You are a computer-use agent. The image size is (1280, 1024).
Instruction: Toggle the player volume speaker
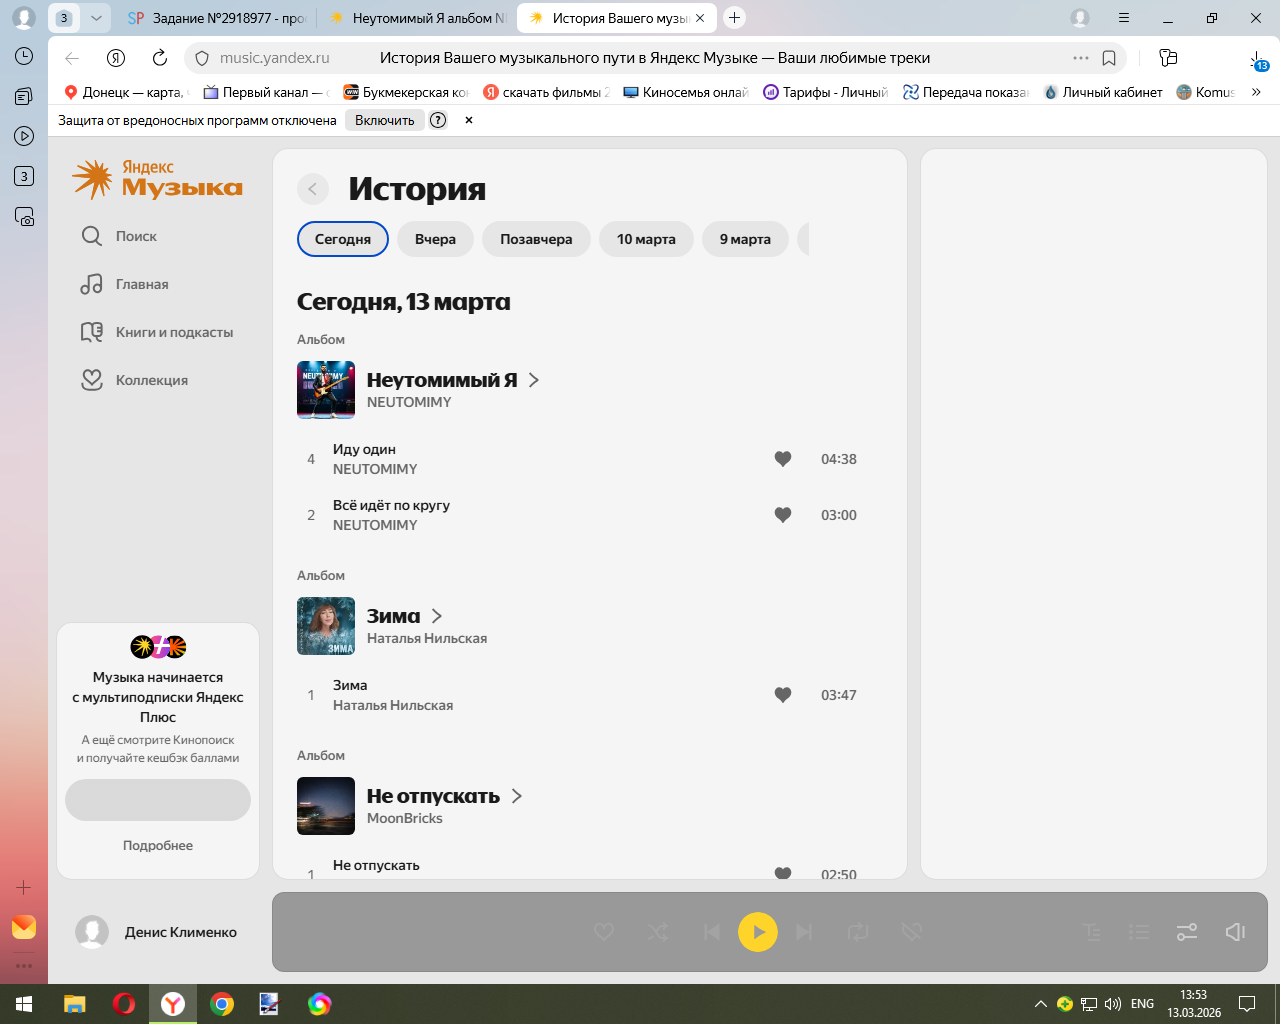pos(1236,932)
